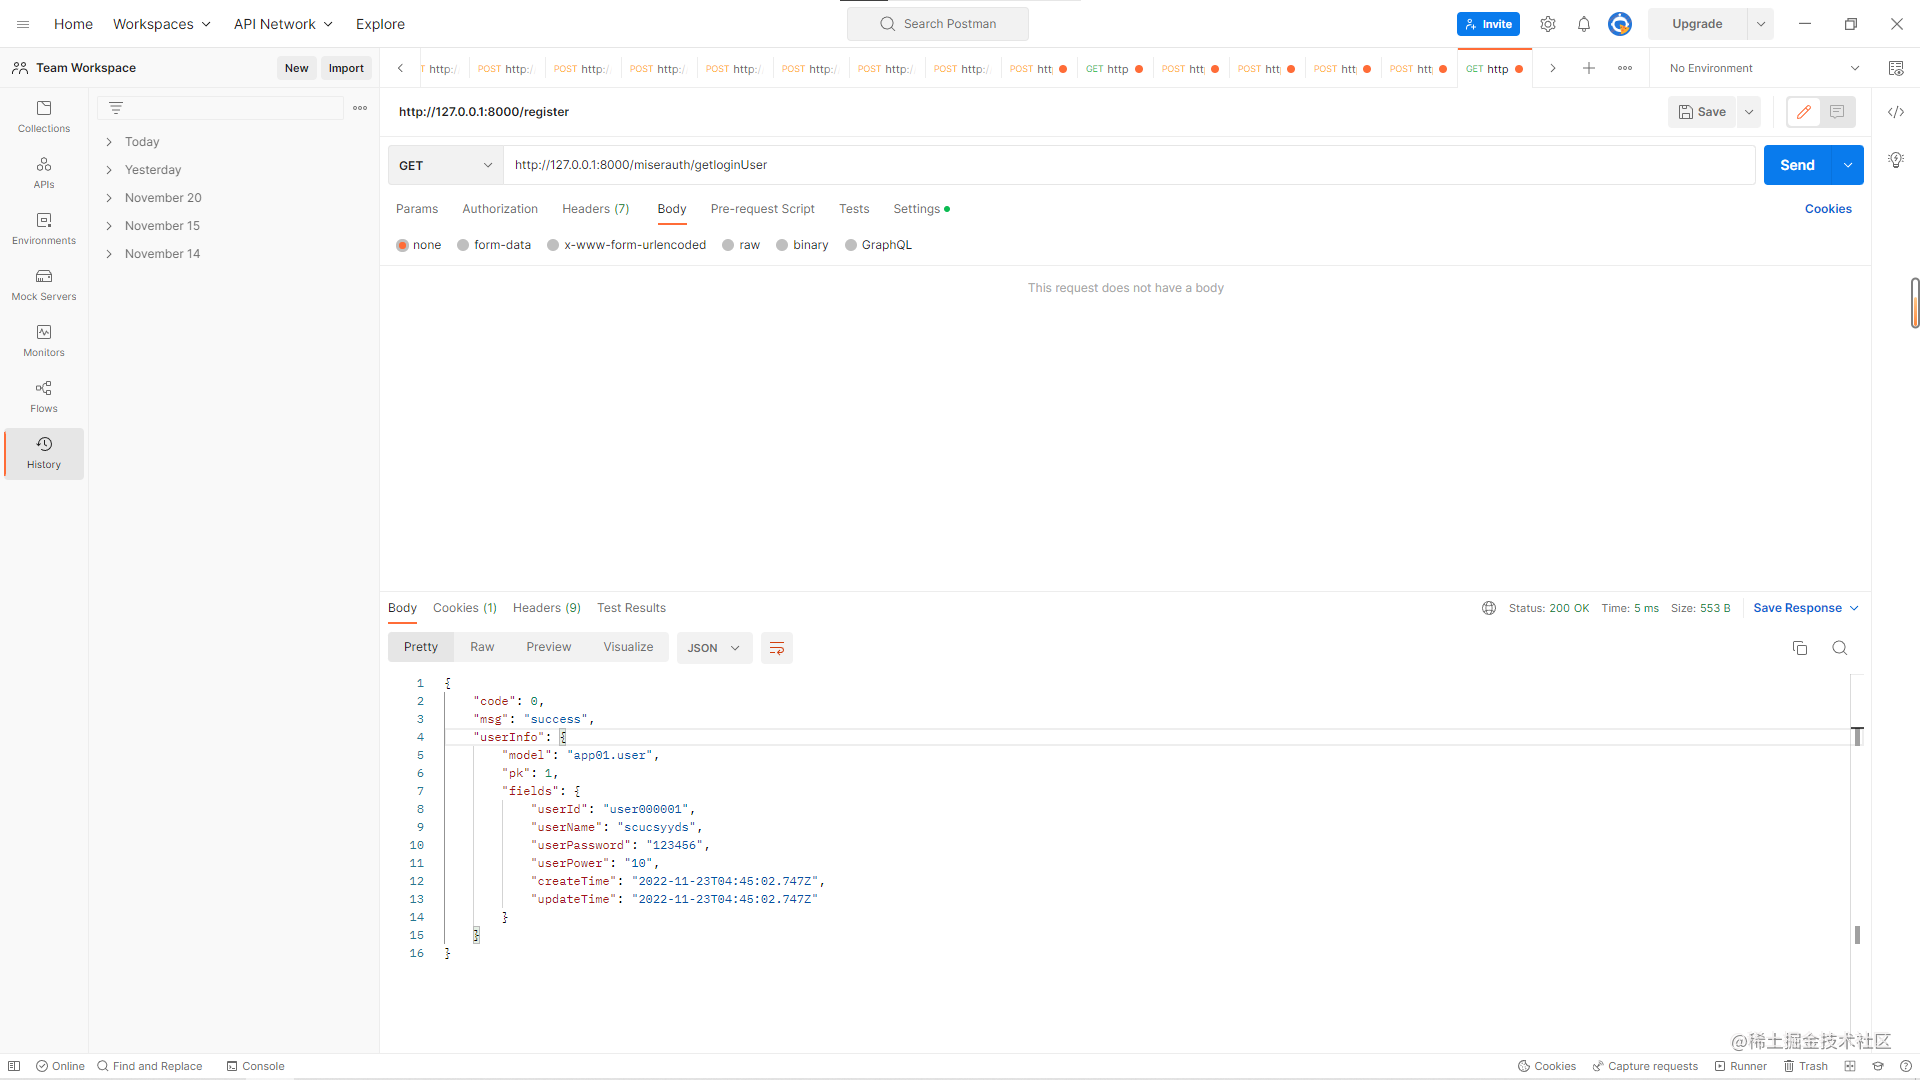This screenshot has height=1080, width=1920.
Task: Switch to the Authorization tab
Action: click(x=500, y=209)
